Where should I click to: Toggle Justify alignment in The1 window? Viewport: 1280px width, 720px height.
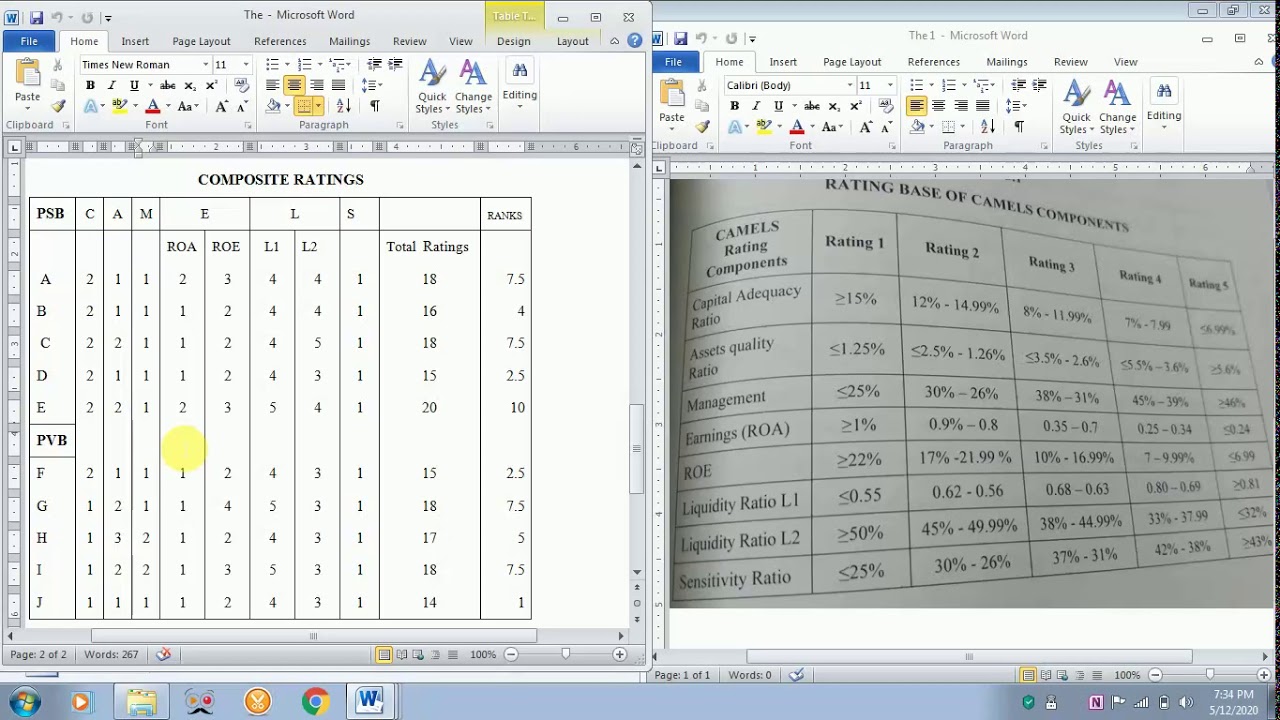click(982, 106)
